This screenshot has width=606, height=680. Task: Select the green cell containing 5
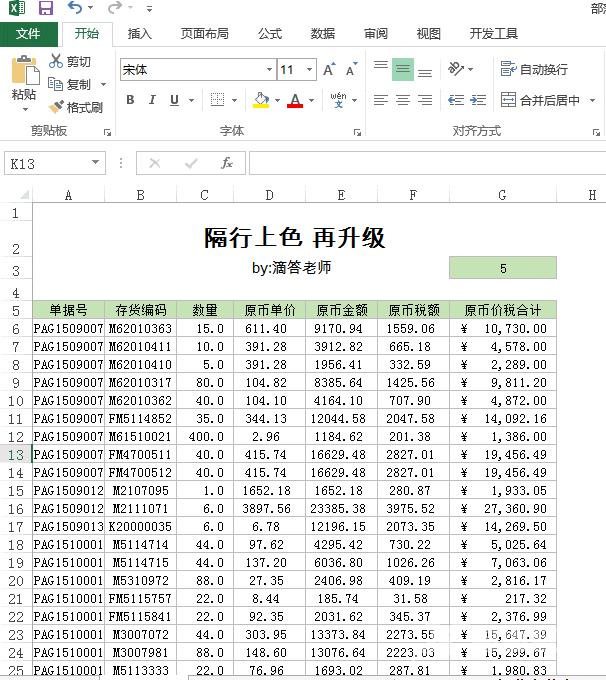pos(502,268)
